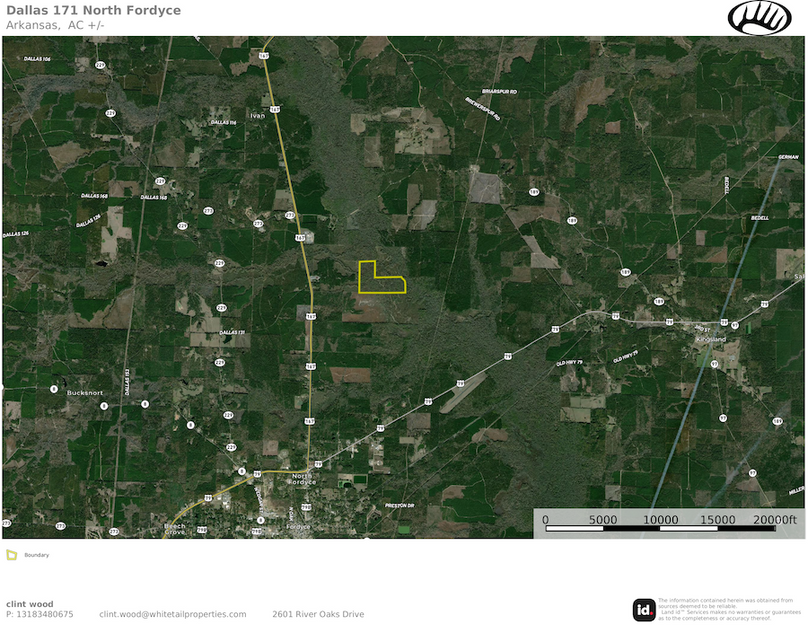The image size is (808, 625).
Task: Click the yellow Boundary legend icon
Action: pyautogui.click(x=11, y=555)
